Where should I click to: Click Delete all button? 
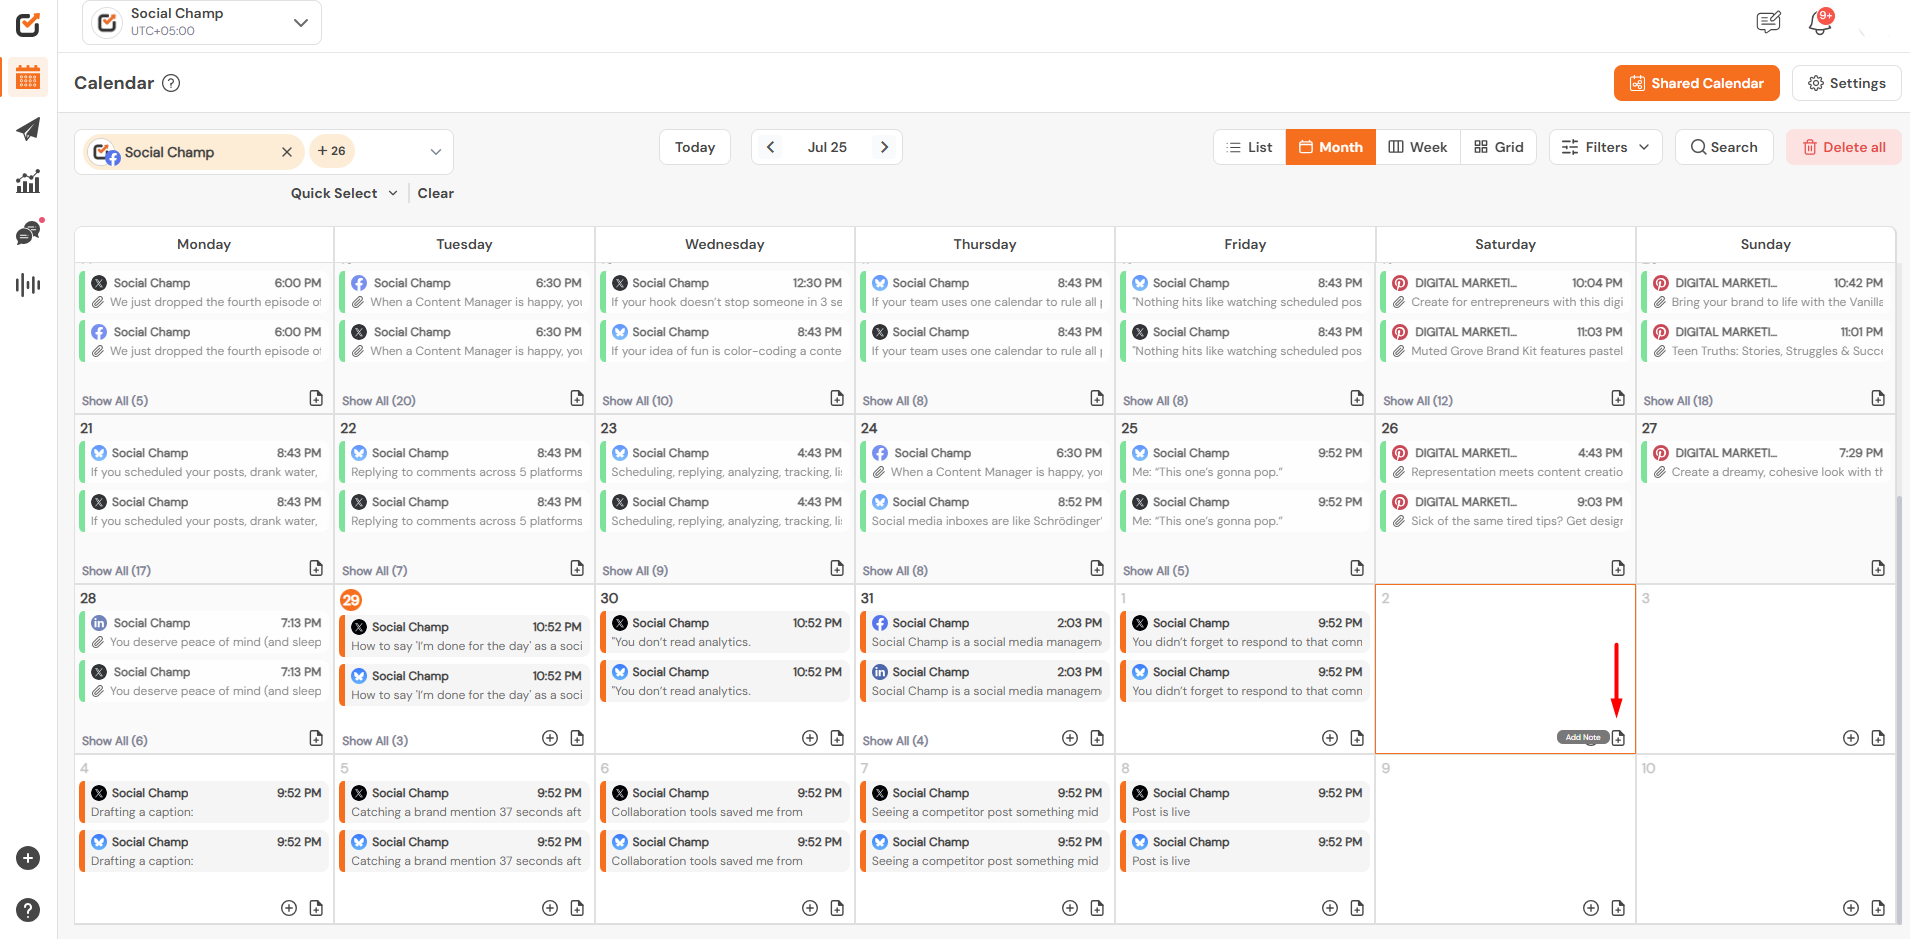pyautogui.click(x=1844, y=147)
